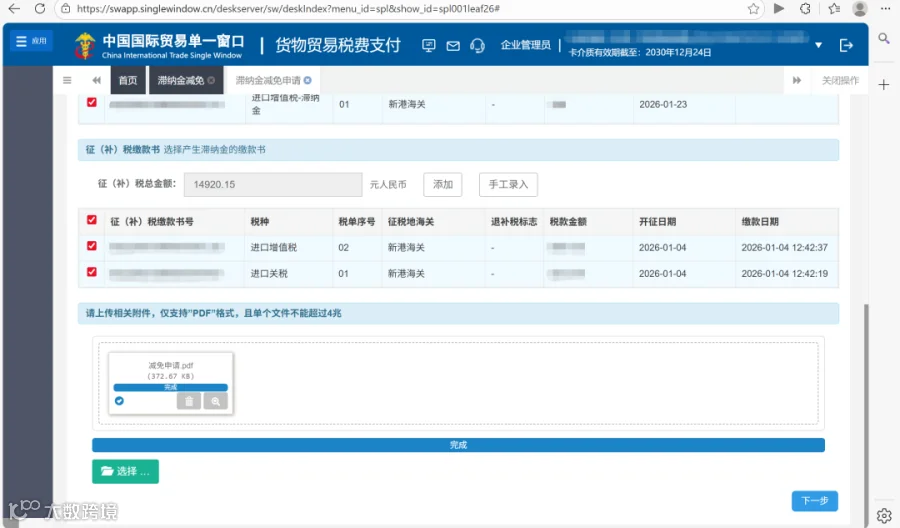Open the mail envelope icon in header

click(x=453, y=45)
